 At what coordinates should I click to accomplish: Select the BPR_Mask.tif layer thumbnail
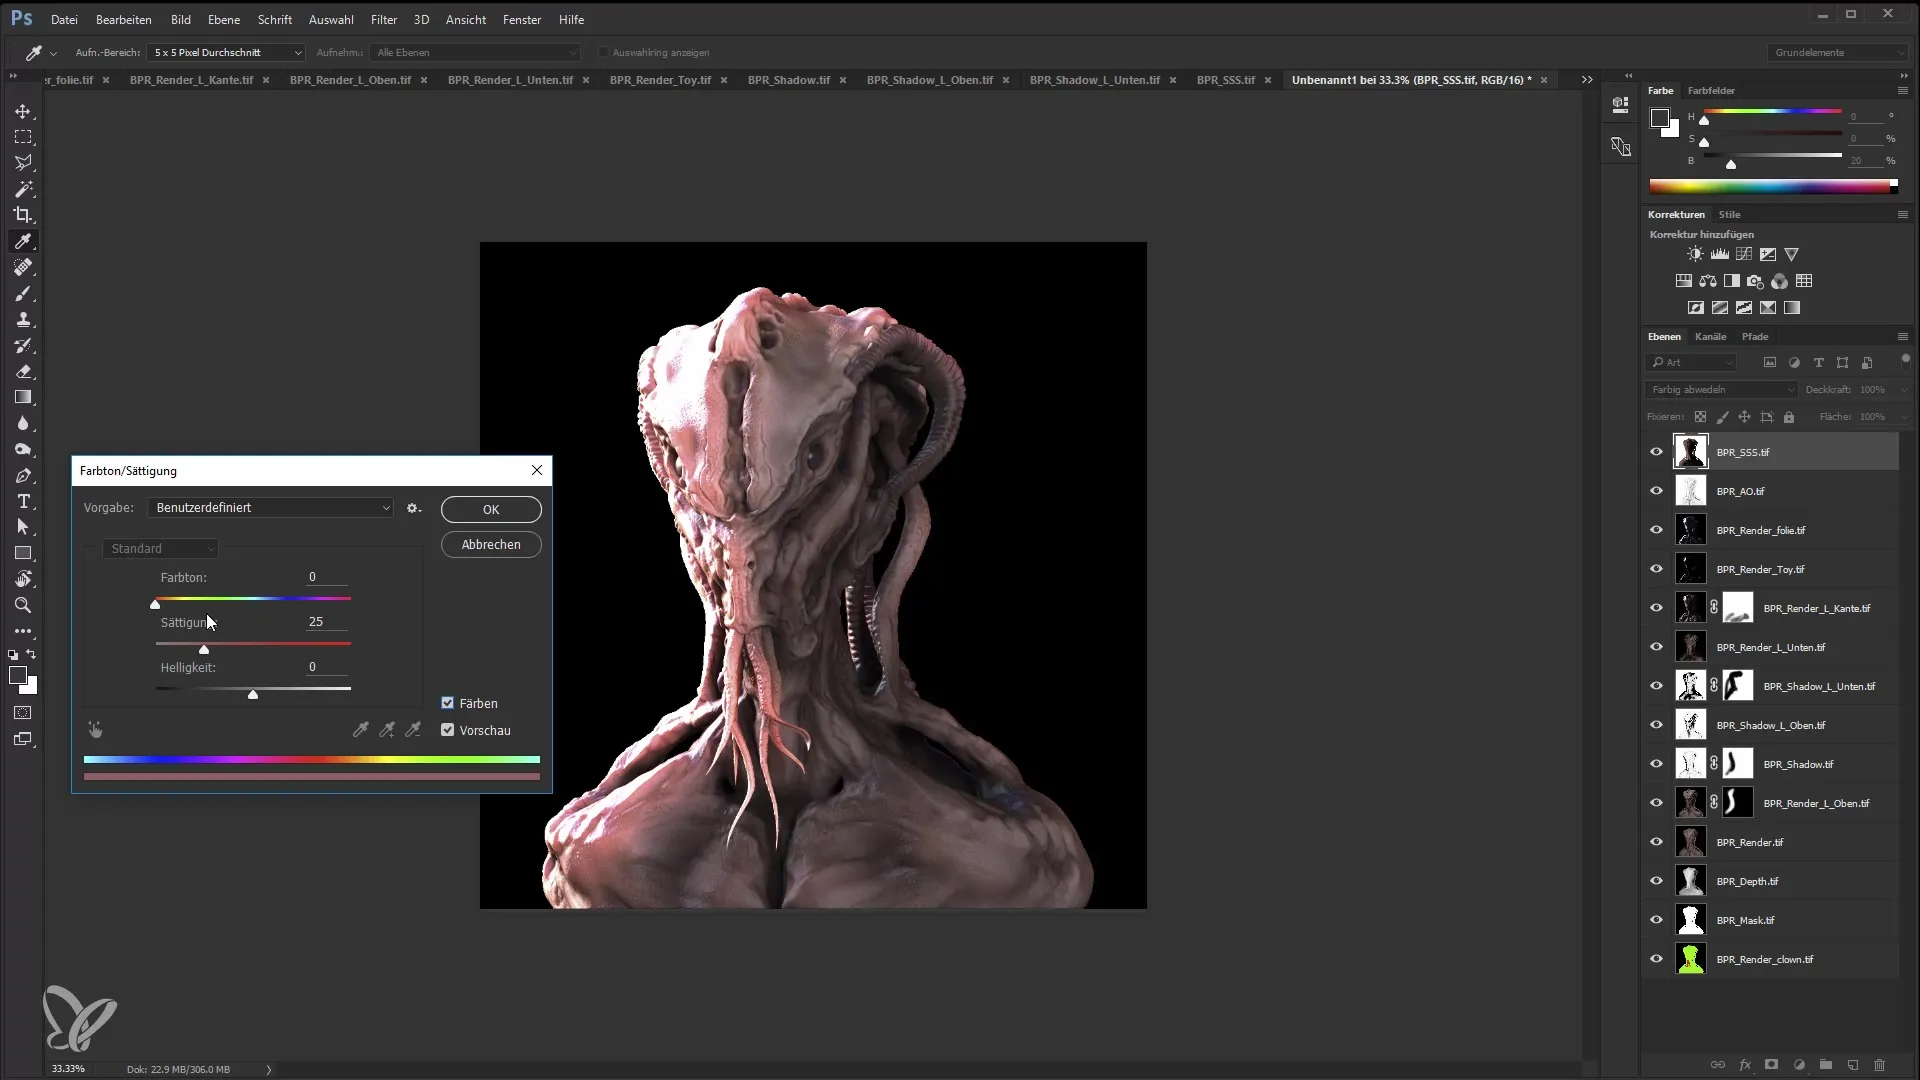click(1691, 920)
